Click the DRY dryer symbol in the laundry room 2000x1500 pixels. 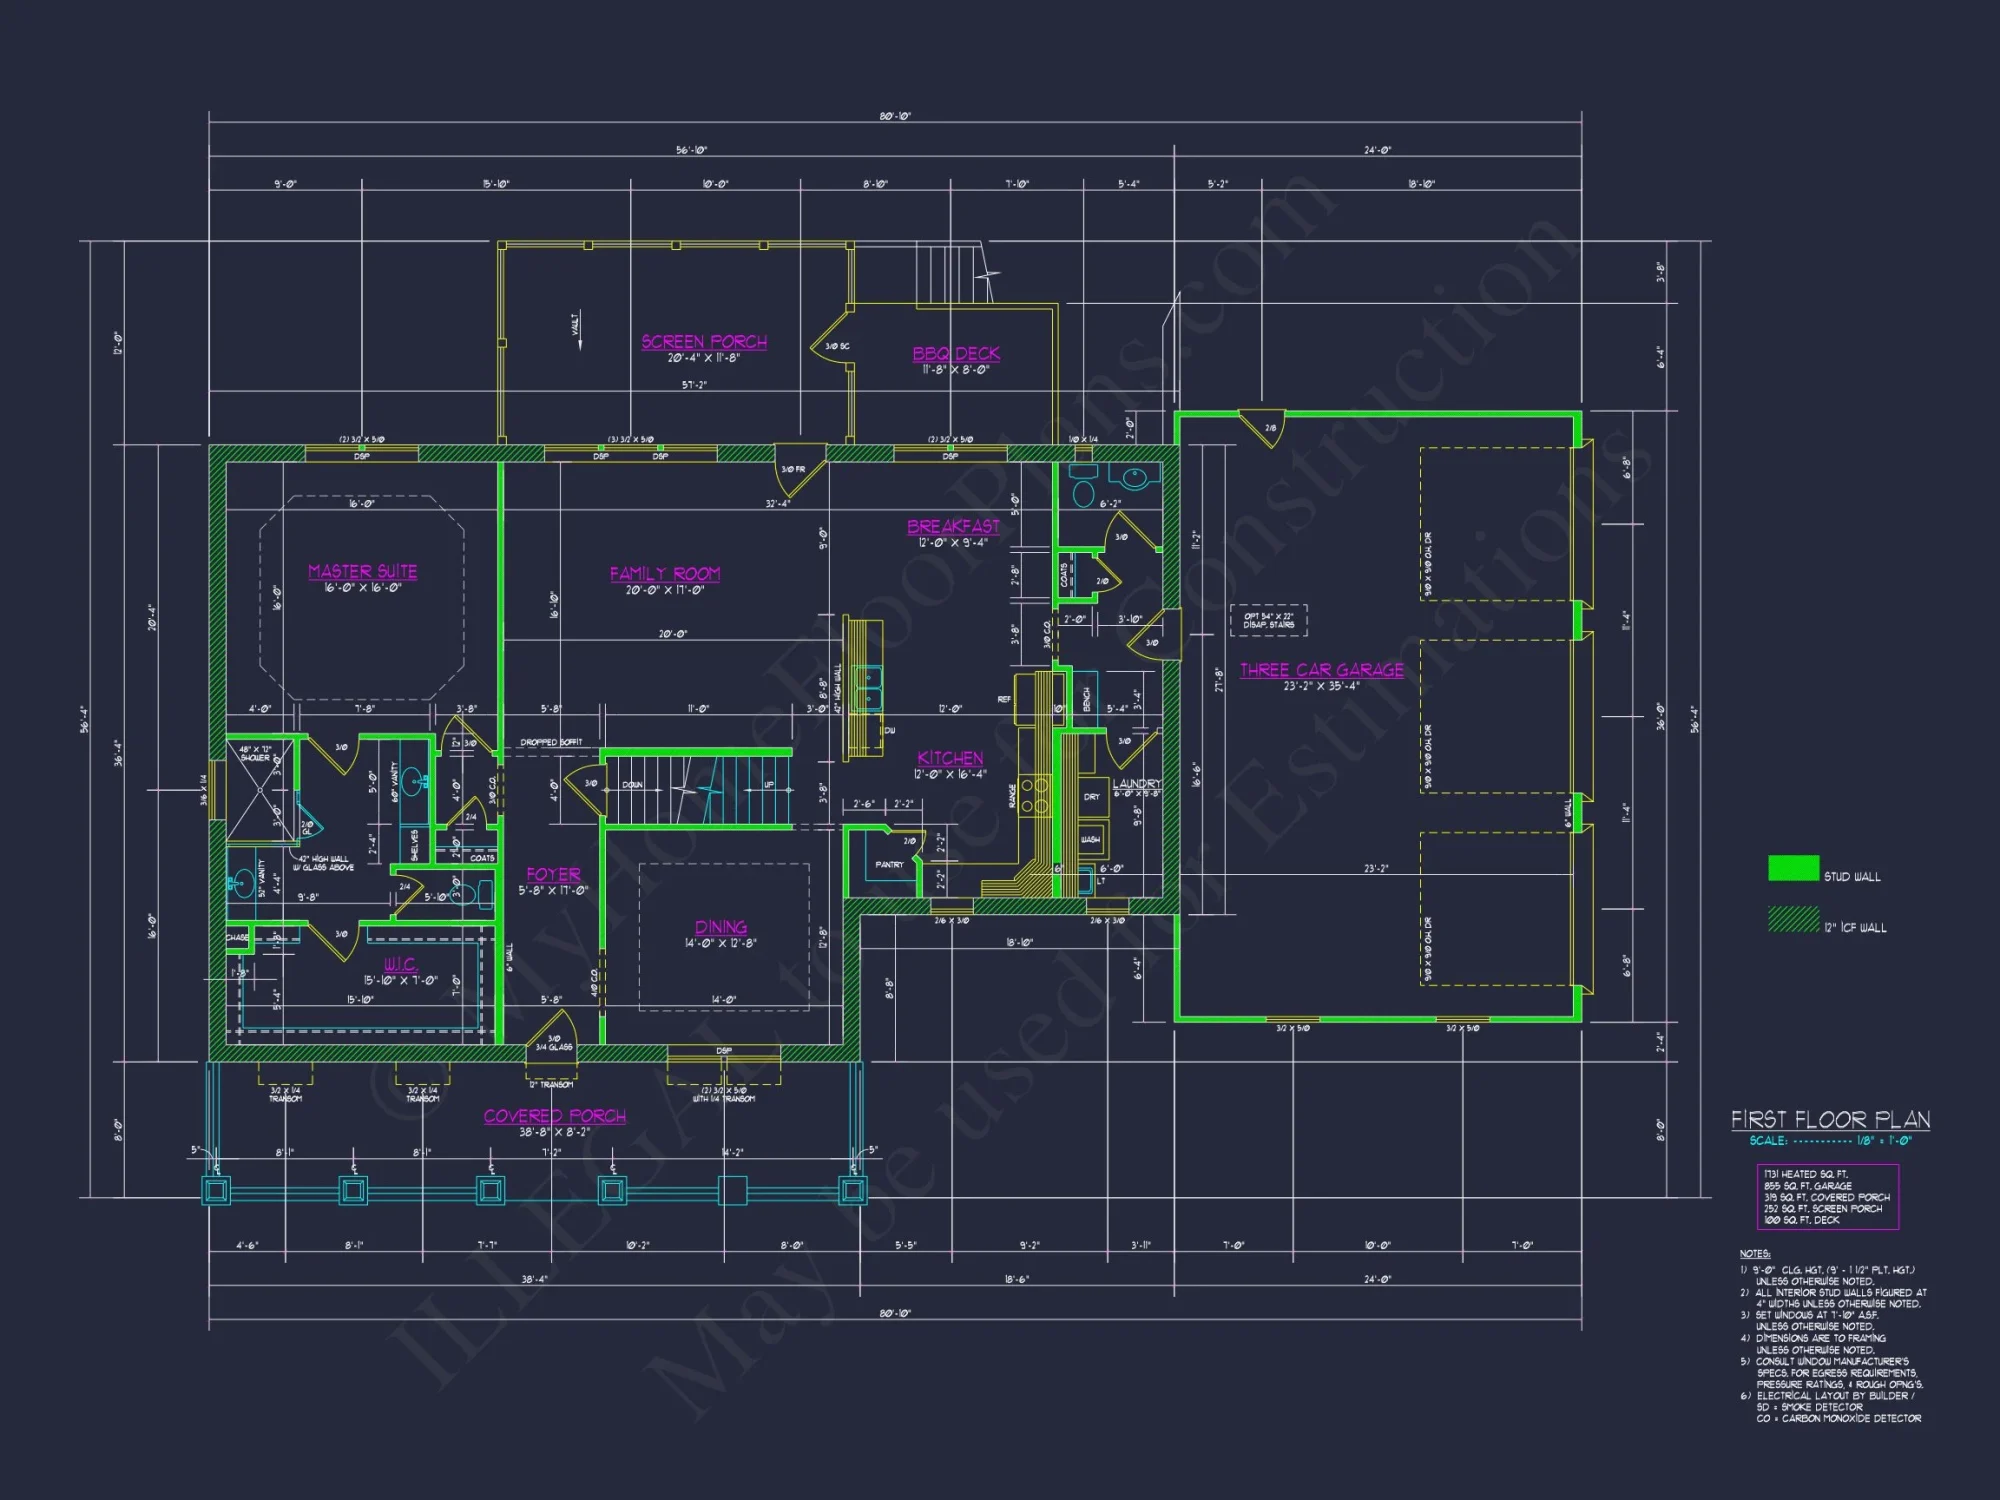coord(1092,795)
